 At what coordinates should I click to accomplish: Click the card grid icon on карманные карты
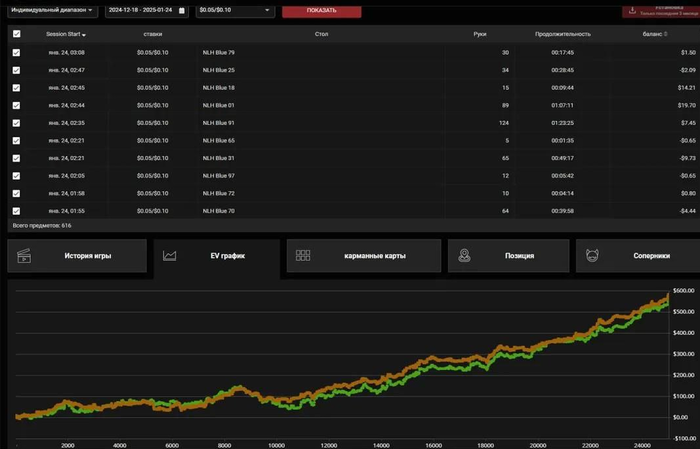pyautogui.click(x=303, y=255)
